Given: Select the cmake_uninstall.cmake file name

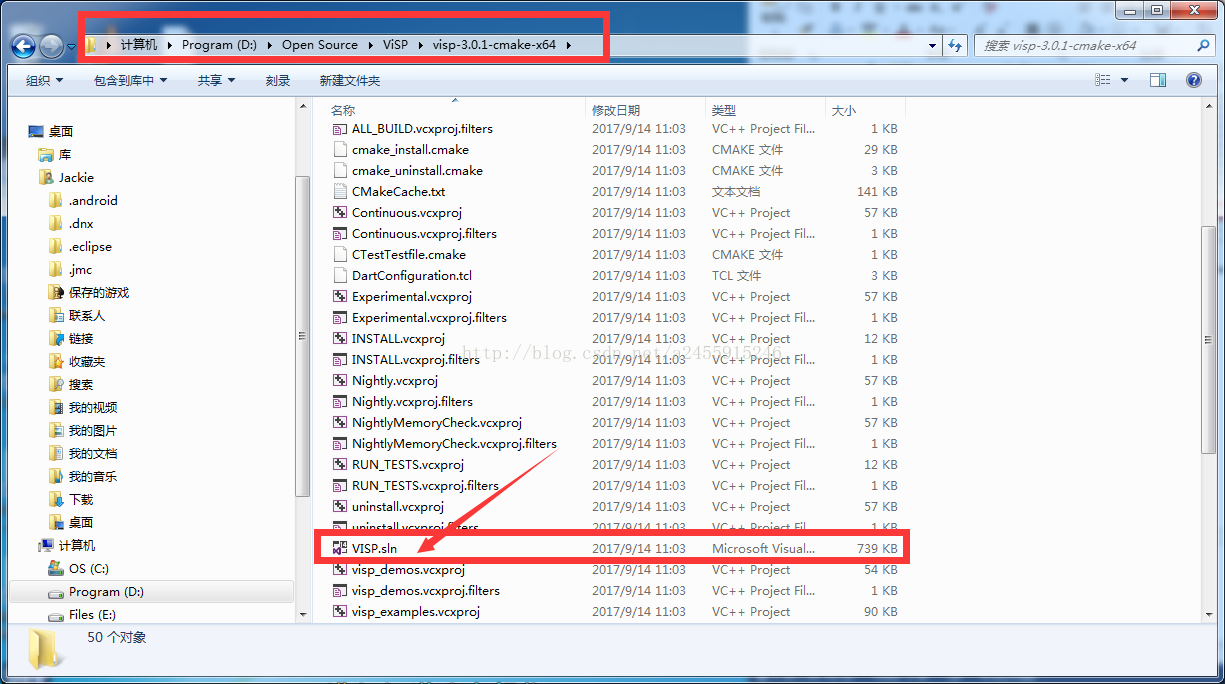Looking at the screenshot, I should tap(417, 170).
